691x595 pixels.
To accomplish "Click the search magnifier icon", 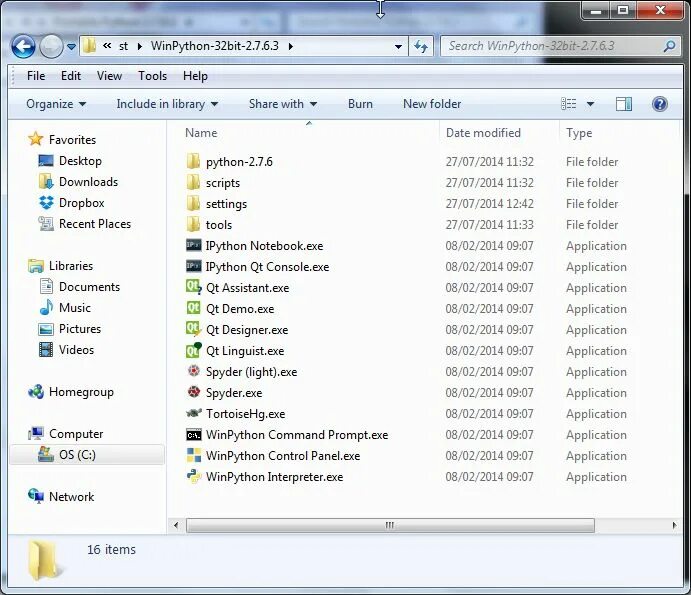I will pos(670,46).
